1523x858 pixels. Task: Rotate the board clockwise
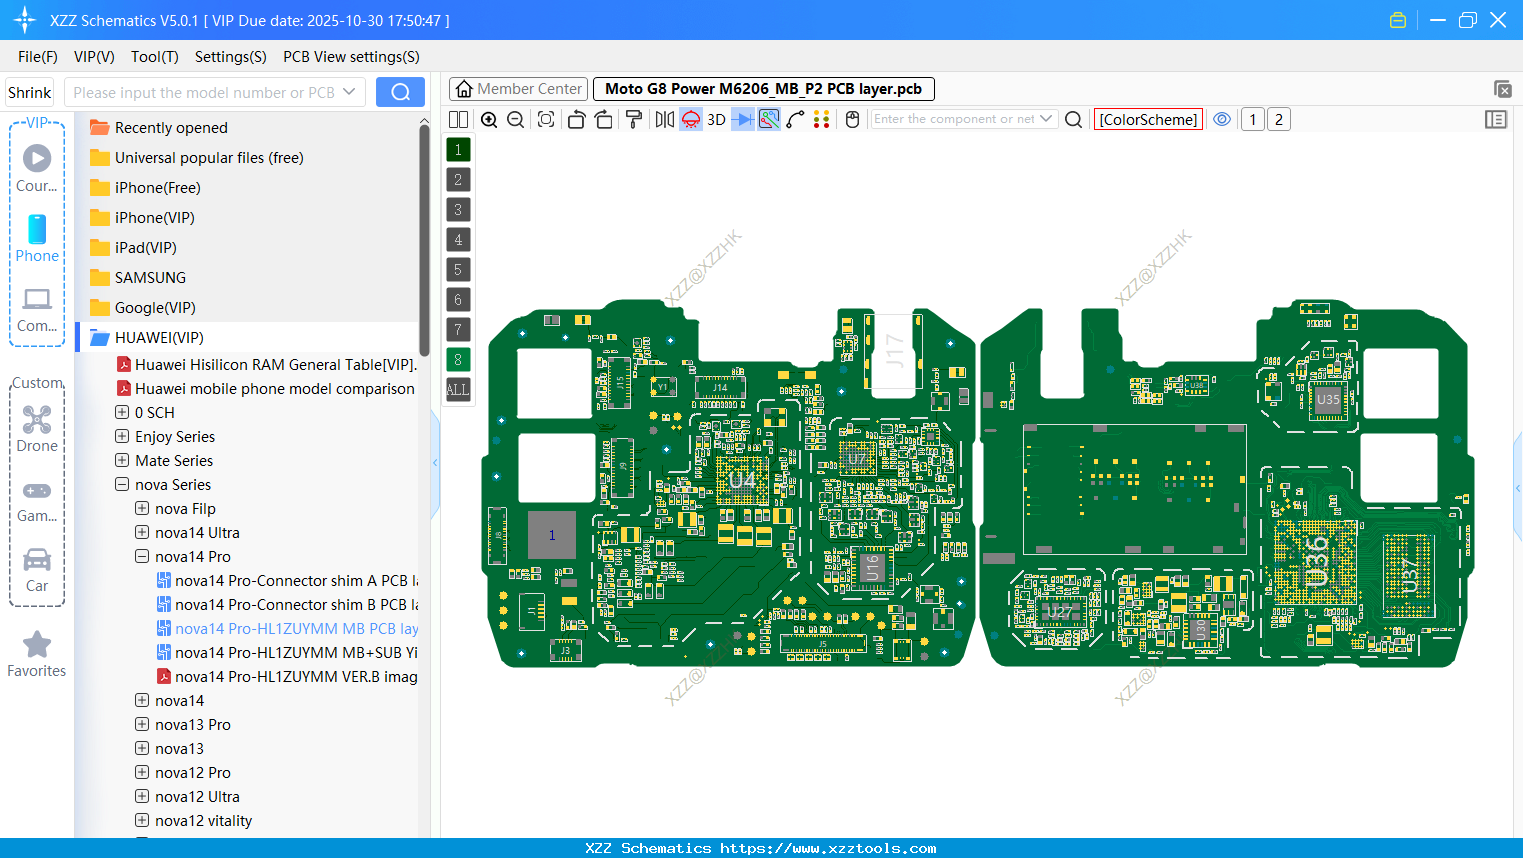[604, 119]
